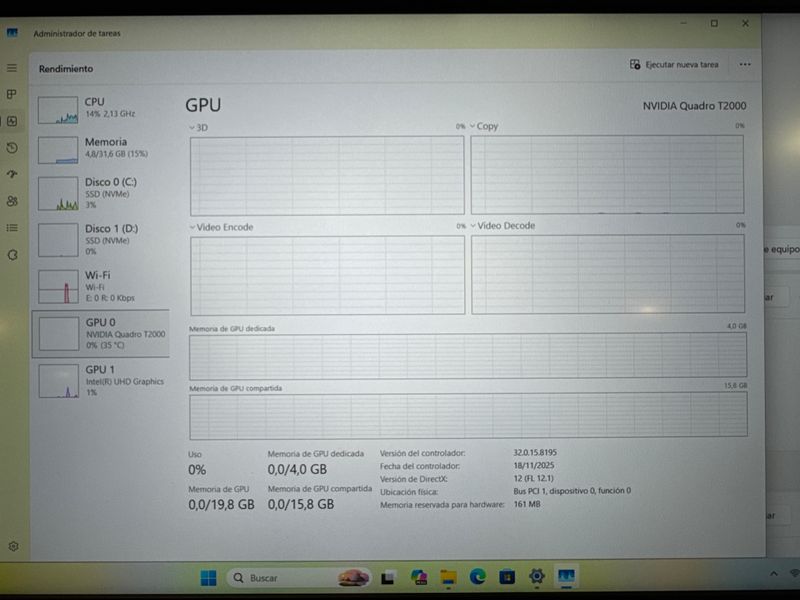Open the three-dot more options menu
The image size is (800, 600).
745,65
